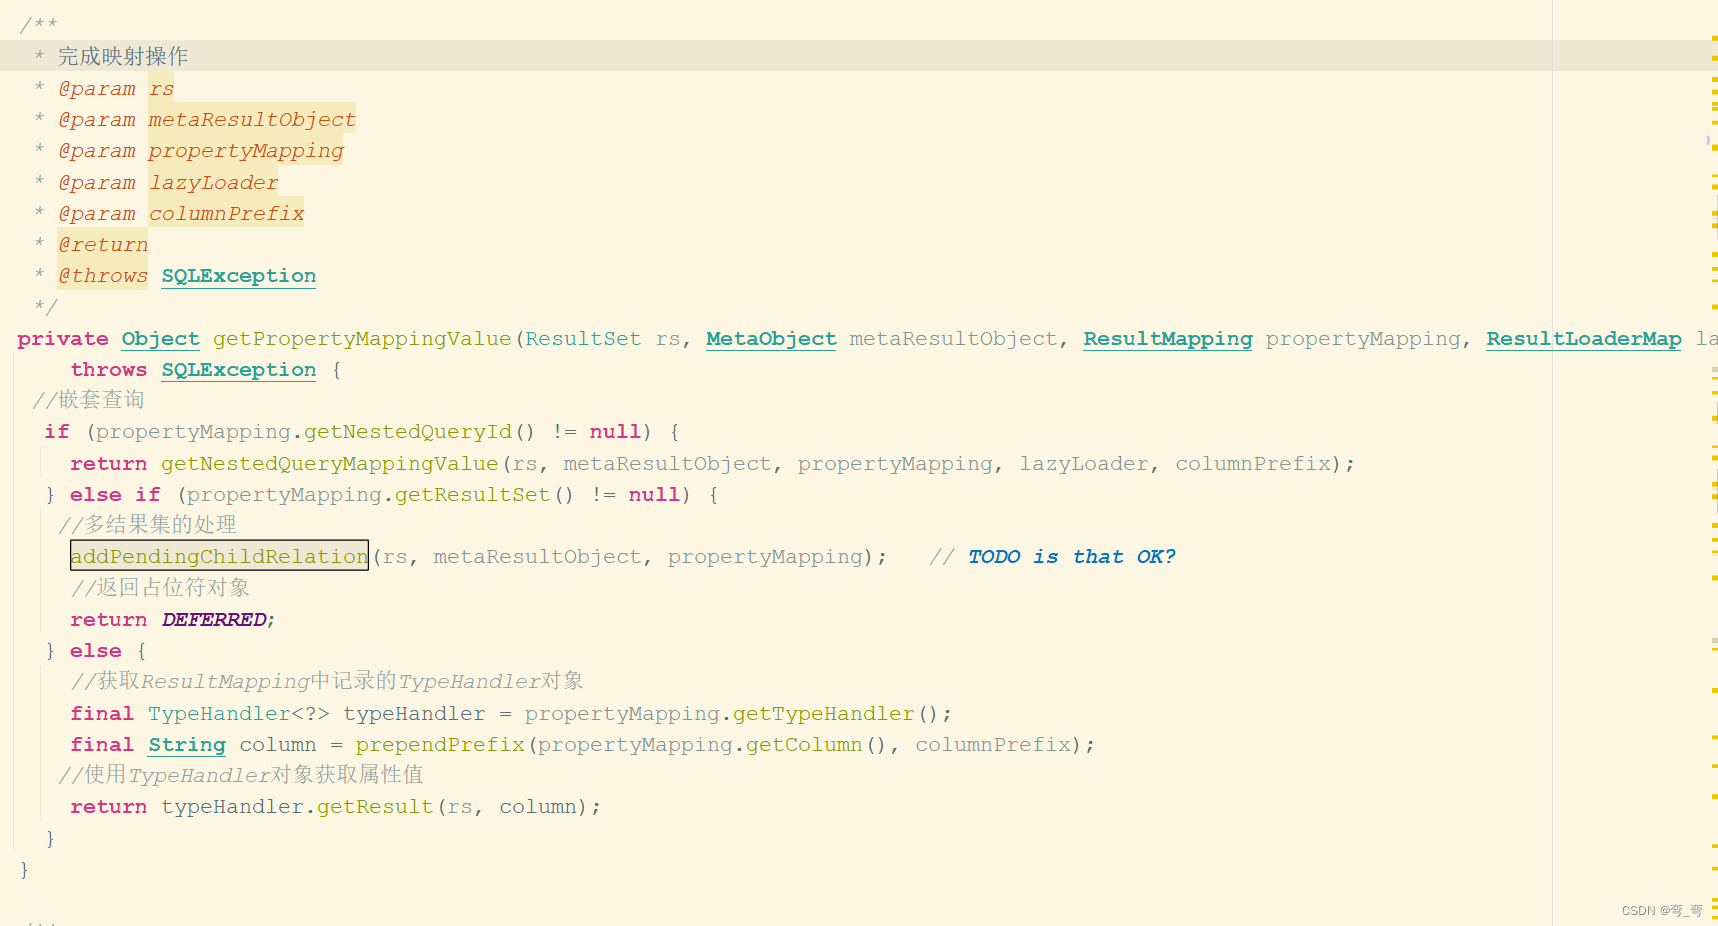Click the @param rs doc tag
This screenshot has height=926, width=1718.
click(x=116, y=89)
